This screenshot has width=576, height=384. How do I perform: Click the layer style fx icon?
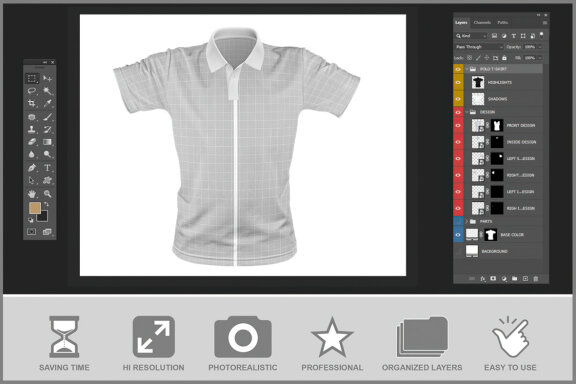coord(483,279)
